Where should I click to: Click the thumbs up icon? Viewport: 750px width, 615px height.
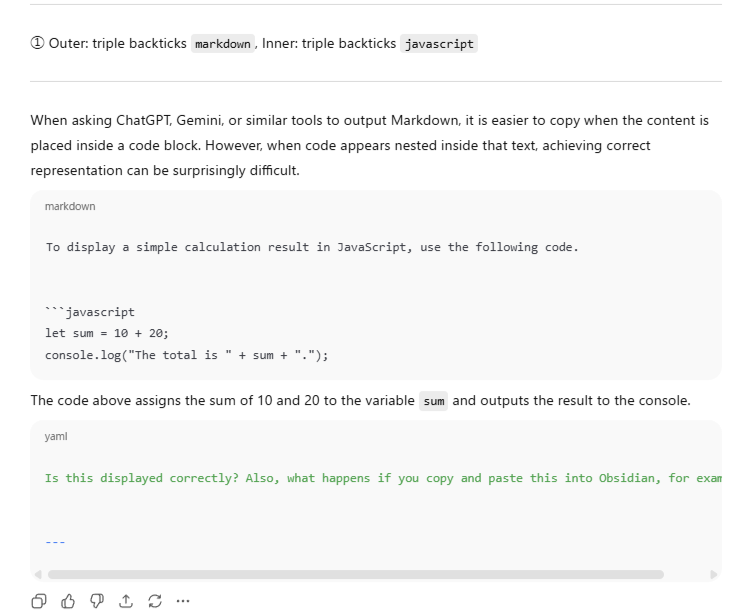point(67,601)
